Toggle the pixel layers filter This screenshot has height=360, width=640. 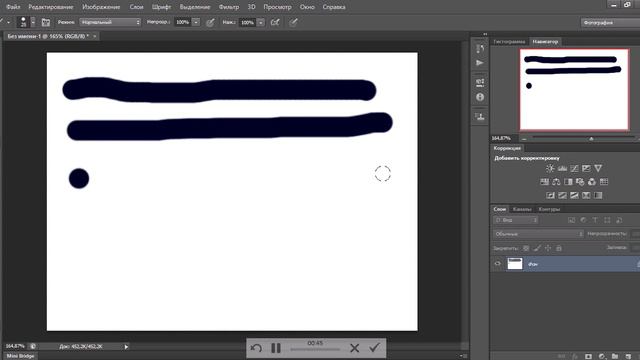[x=571, y=220]
